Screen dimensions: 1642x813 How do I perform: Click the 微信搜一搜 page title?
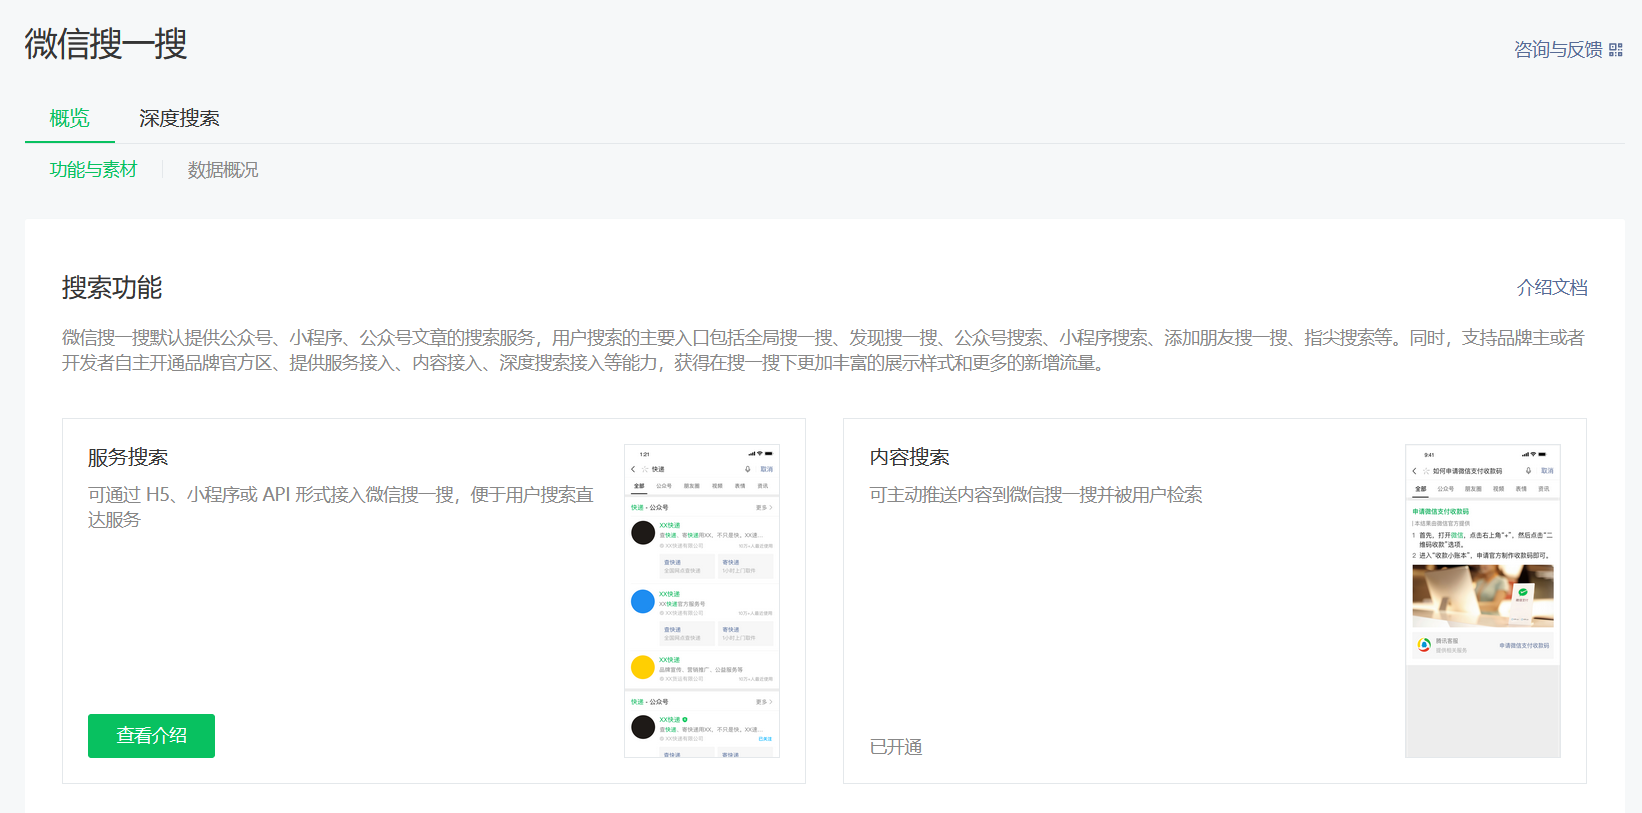[106, 44]
